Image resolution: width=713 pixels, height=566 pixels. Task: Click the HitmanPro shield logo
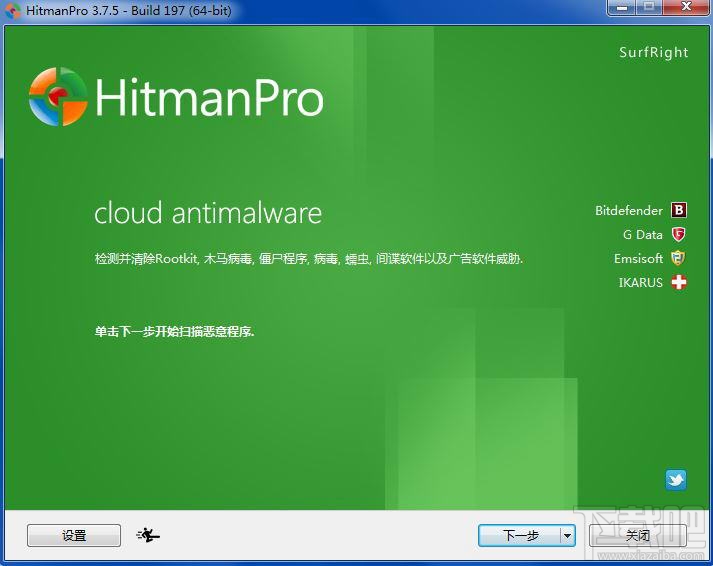tap(58, 96)
